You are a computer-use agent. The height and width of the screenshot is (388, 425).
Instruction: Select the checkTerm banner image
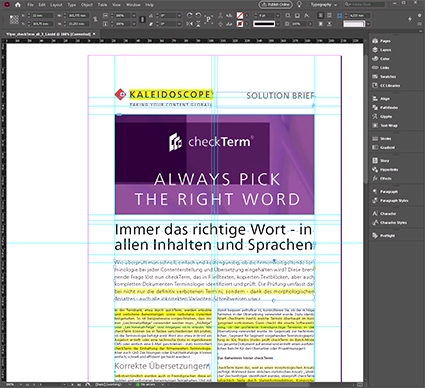coord(214,164)
